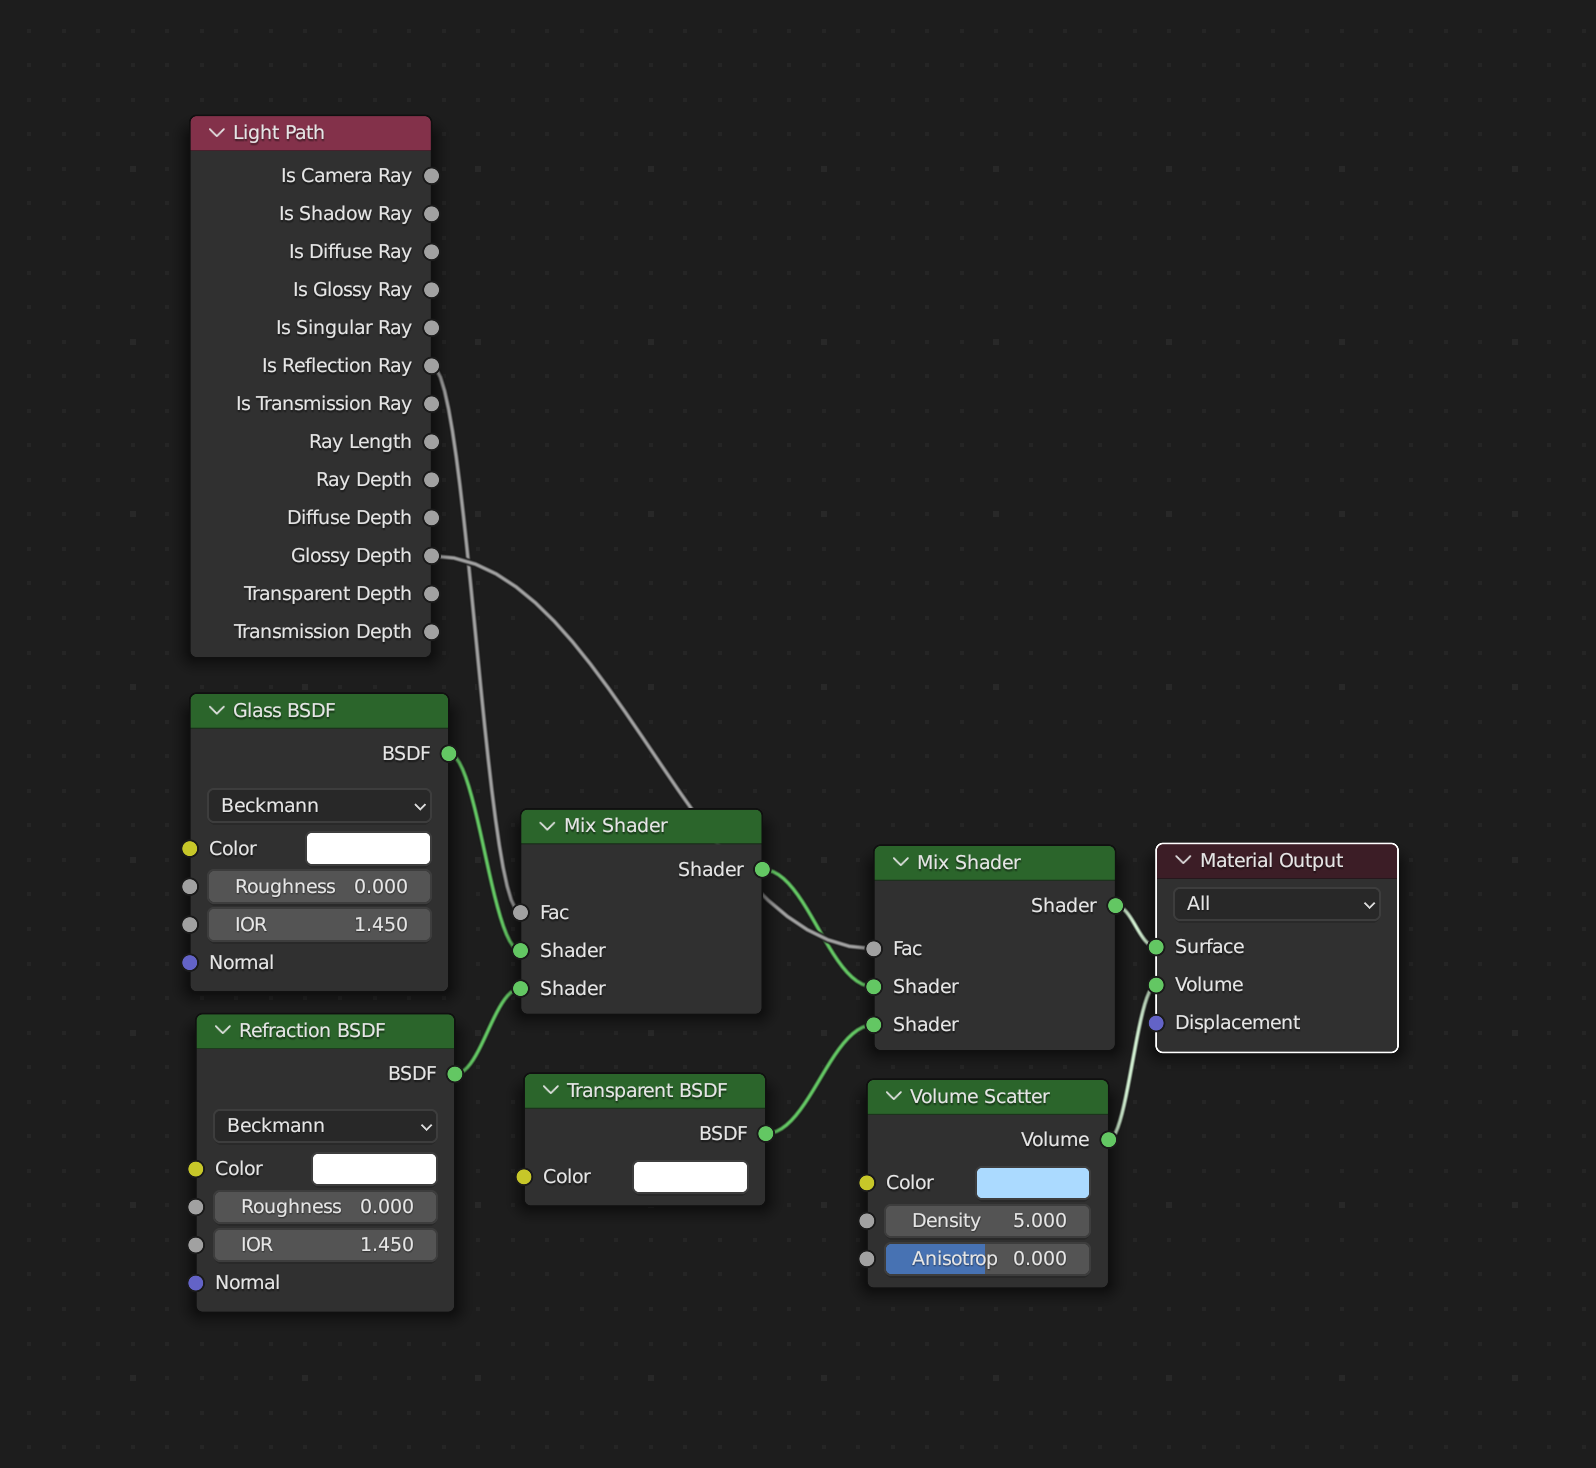Click the Glass BSDF white color swatch
The width and height of the screenshot is (1596, 1468).
(368, 848)
